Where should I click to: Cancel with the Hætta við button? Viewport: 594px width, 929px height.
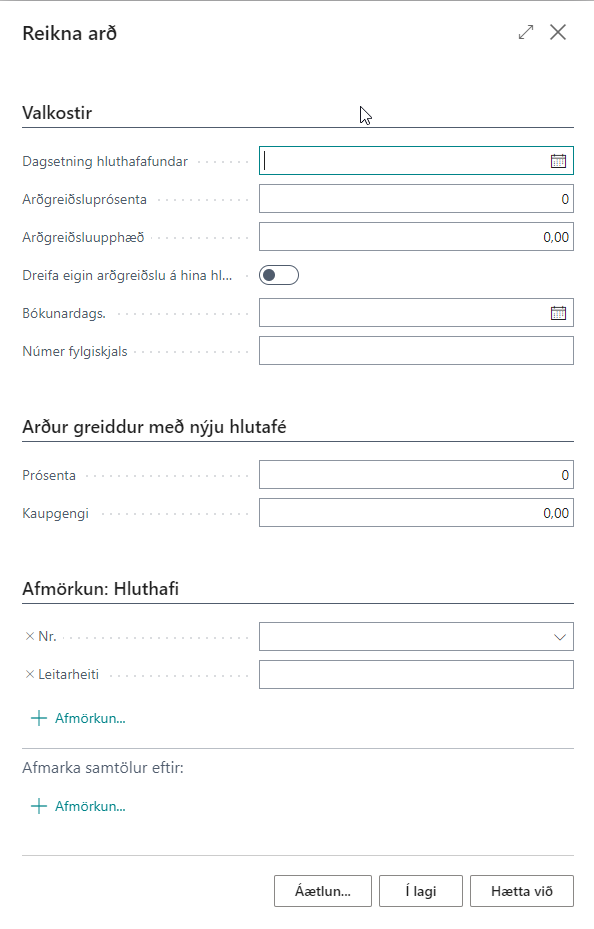tap(522, 891)
